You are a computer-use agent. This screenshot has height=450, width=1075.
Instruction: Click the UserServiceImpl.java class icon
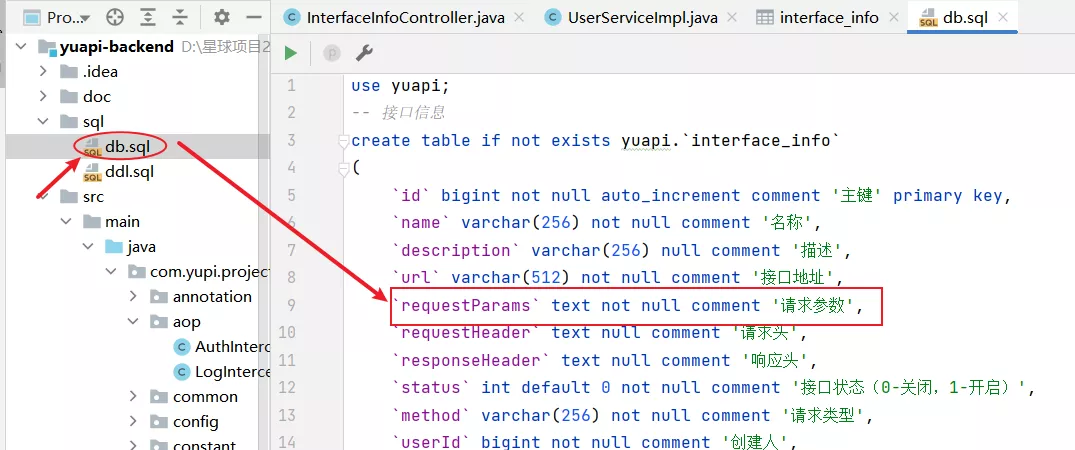553,18
